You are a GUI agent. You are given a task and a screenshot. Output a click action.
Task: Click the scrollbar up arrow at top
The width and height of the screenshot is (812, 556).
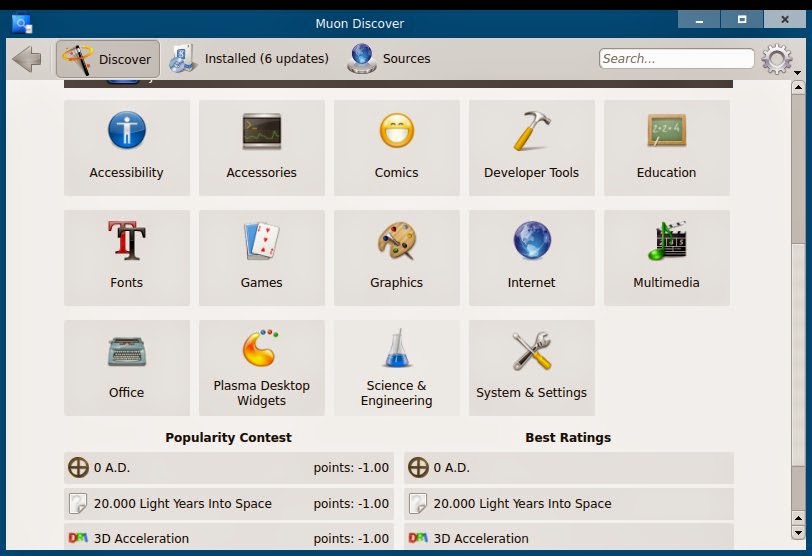798,87
